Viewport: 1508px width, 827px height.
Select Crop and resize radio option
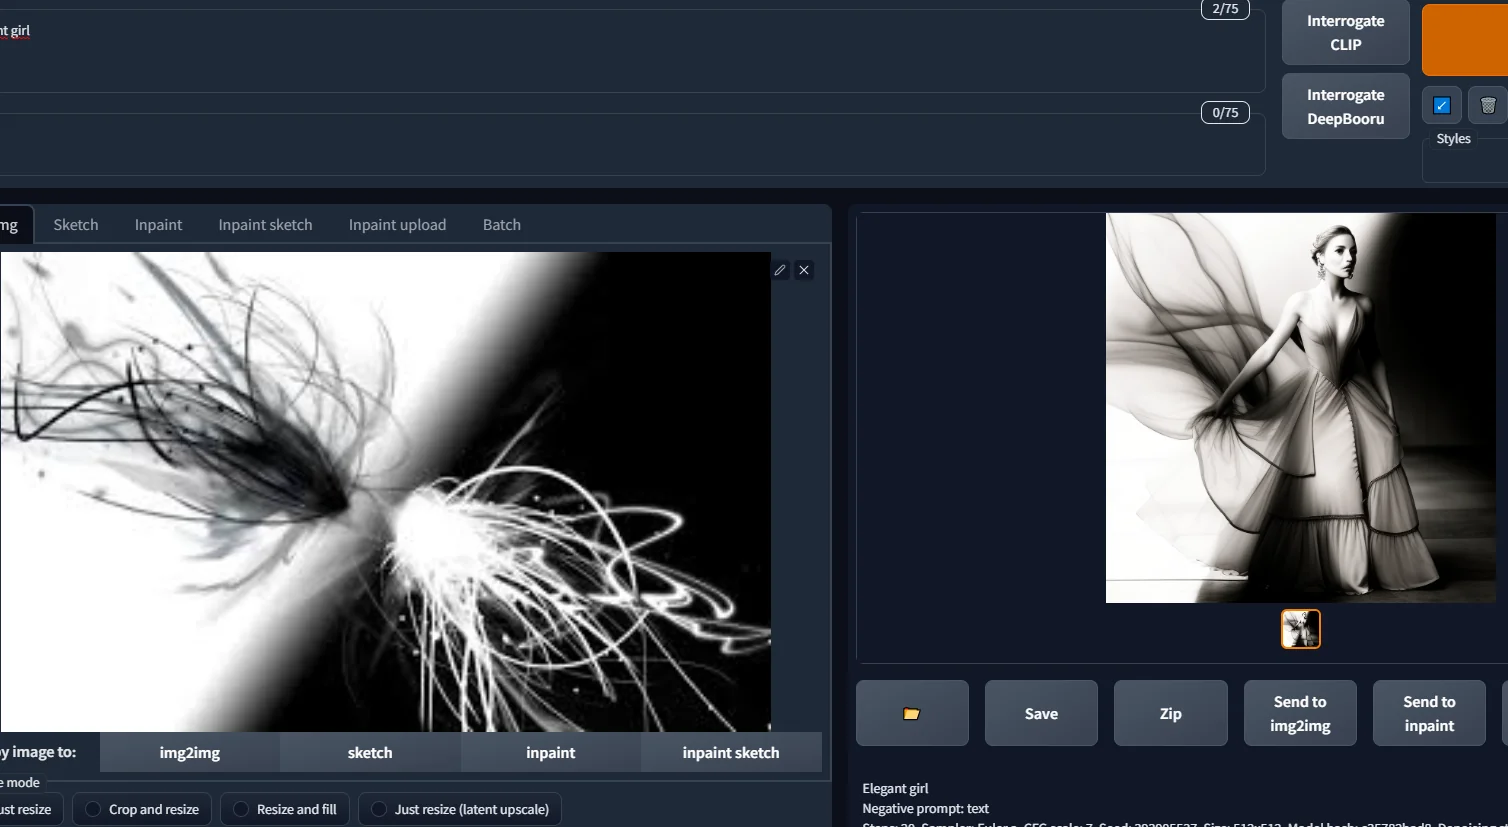click(142, 809)
